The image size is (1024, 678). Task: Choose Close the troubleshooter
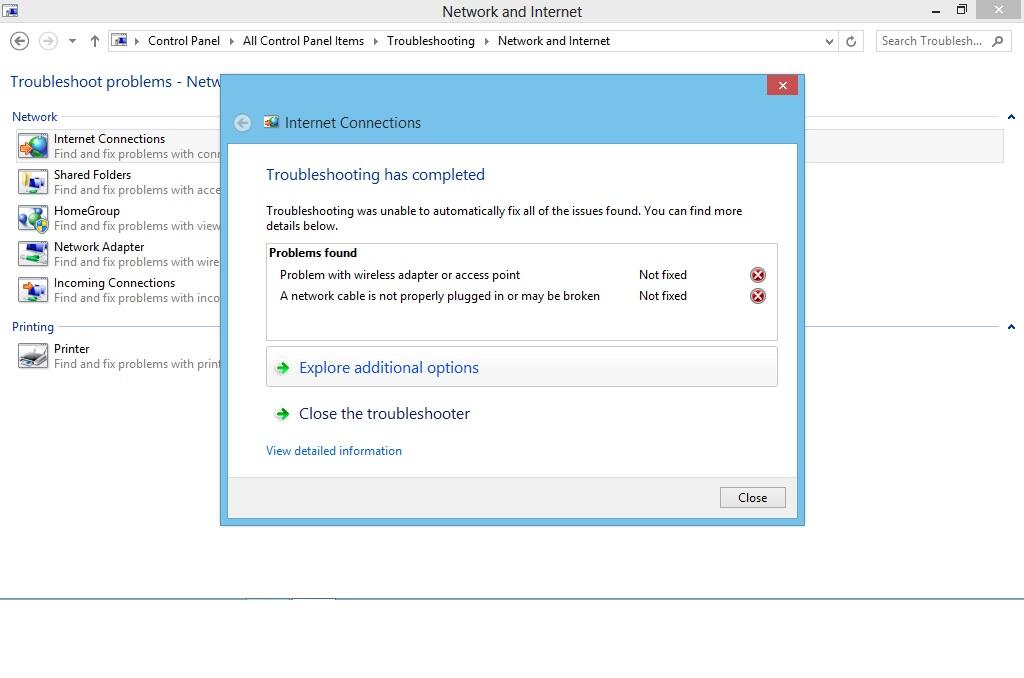coord(384,413)
